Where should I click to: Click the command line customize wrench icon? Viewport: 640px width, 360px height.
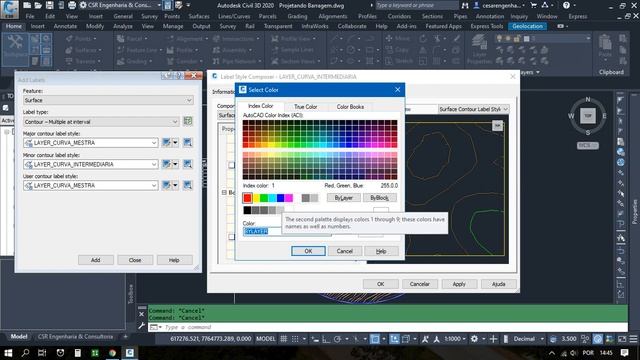click(x=142, y=326)
